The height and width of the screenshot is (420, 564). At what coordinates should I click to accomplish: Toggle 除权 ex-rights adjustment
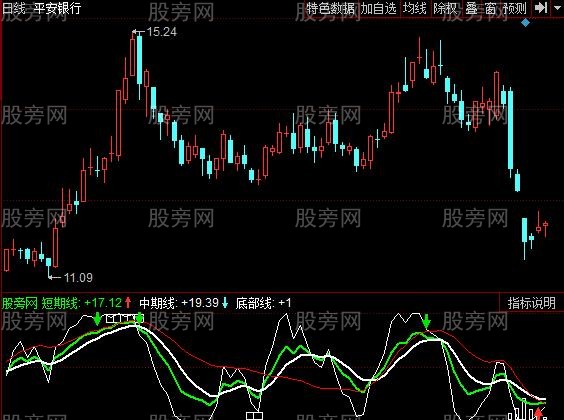tap(445, 8)
